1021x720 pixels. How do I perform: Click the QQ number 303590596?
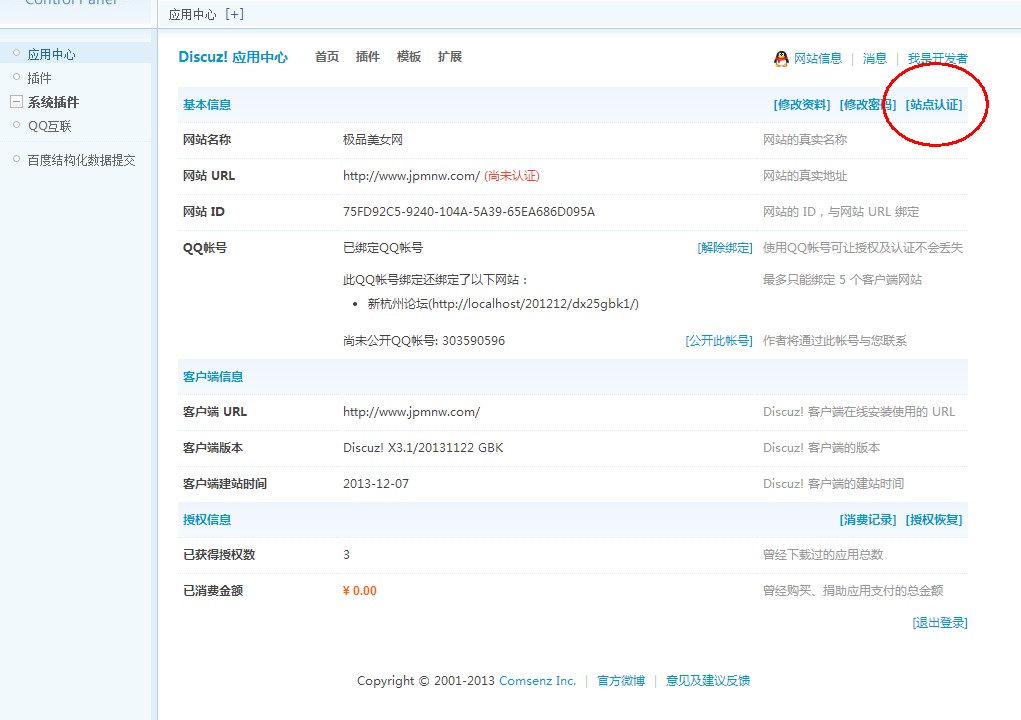[x=473, y=341]
